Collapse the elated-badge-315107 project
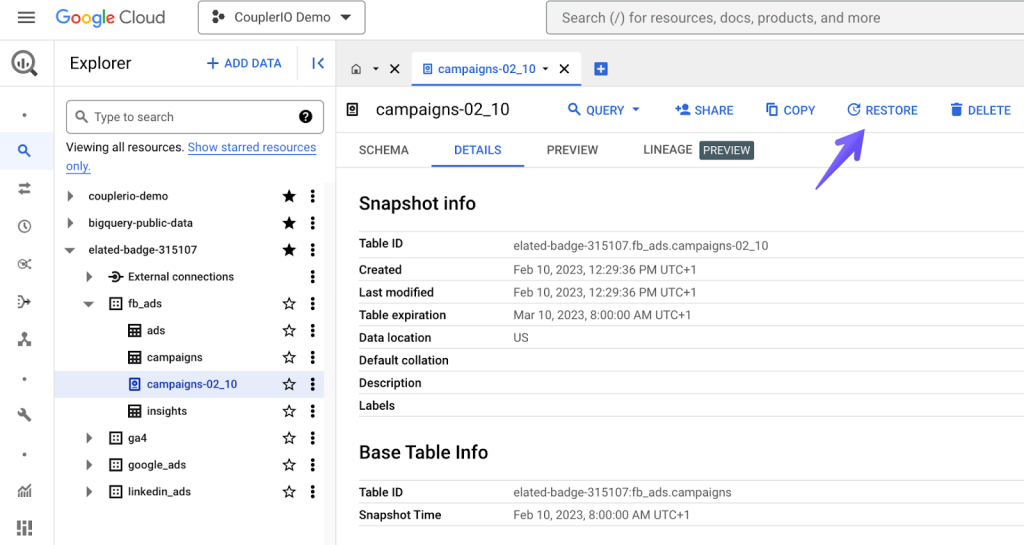 (71, 250)
